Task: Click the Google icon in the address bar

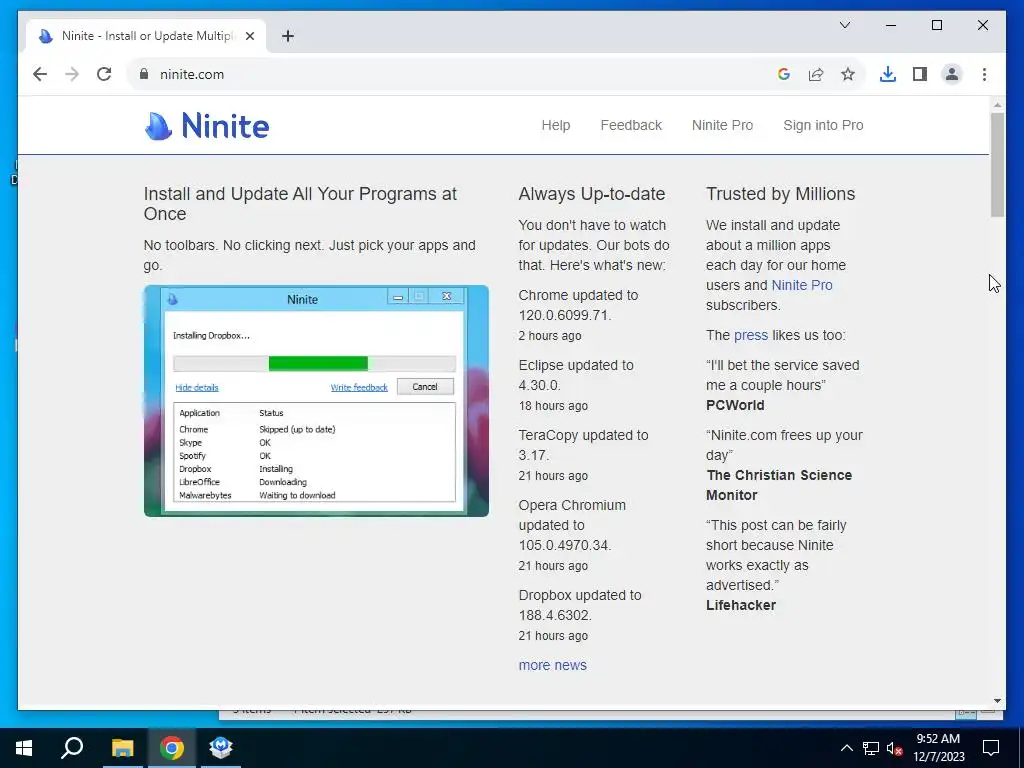Action: [784, 74]
